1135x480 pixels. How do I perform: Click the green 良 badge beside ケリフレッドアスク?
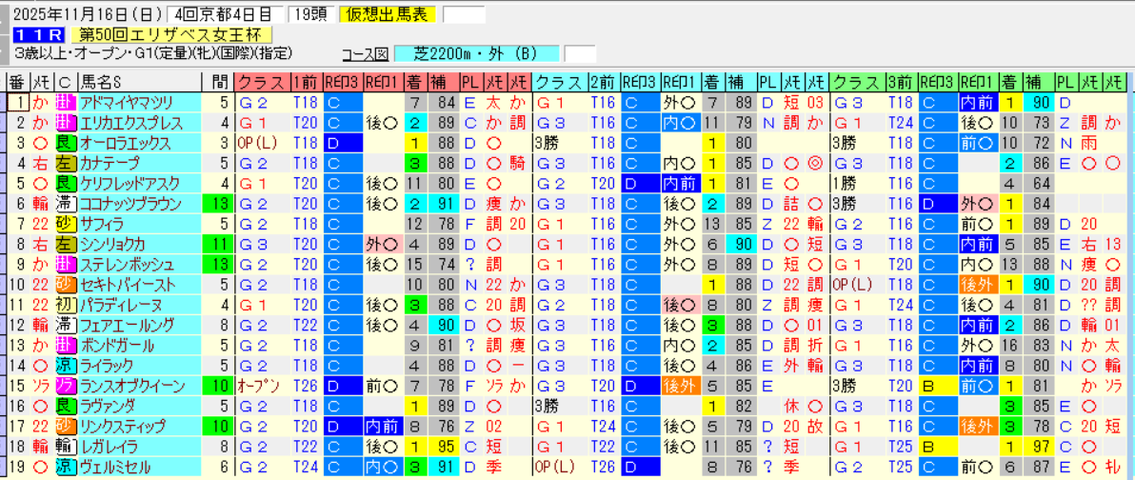pyautogui.click(x=65, y=182)
